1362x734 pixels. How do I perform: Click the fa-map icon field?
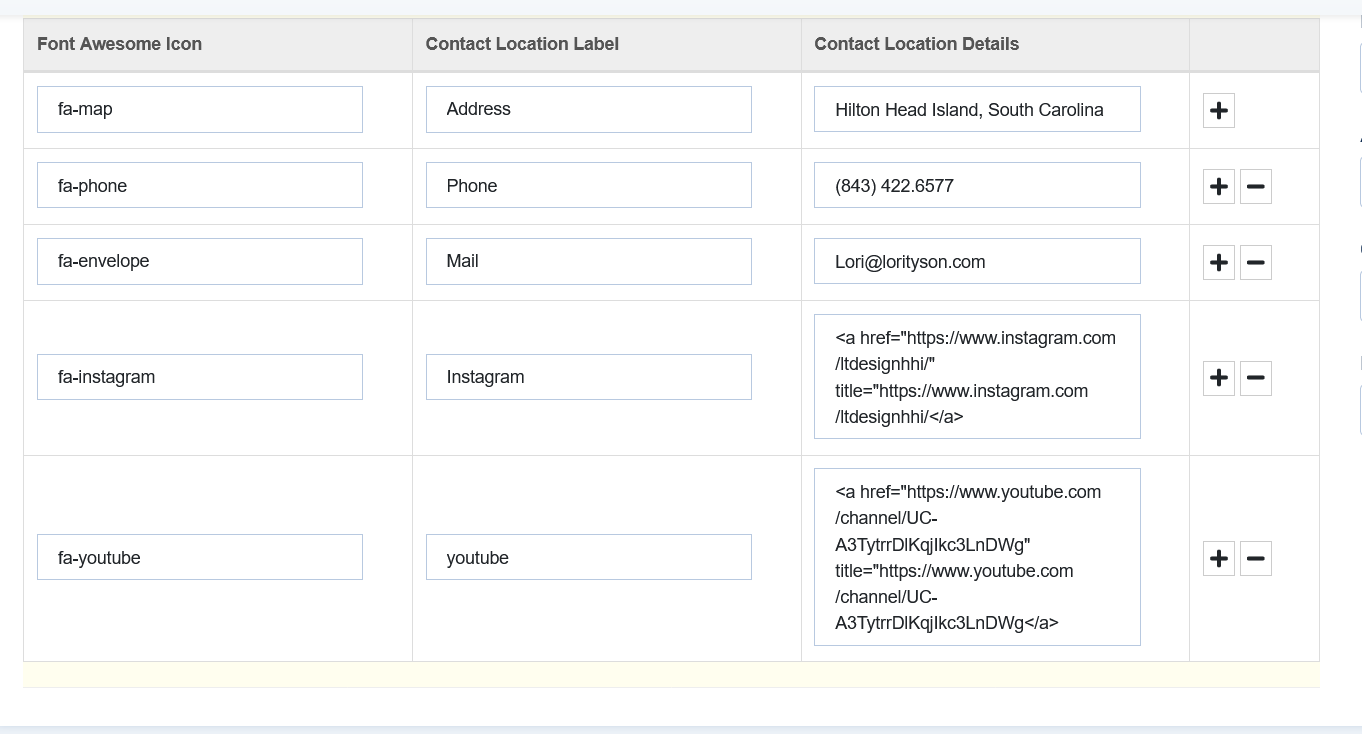(200, 109)
